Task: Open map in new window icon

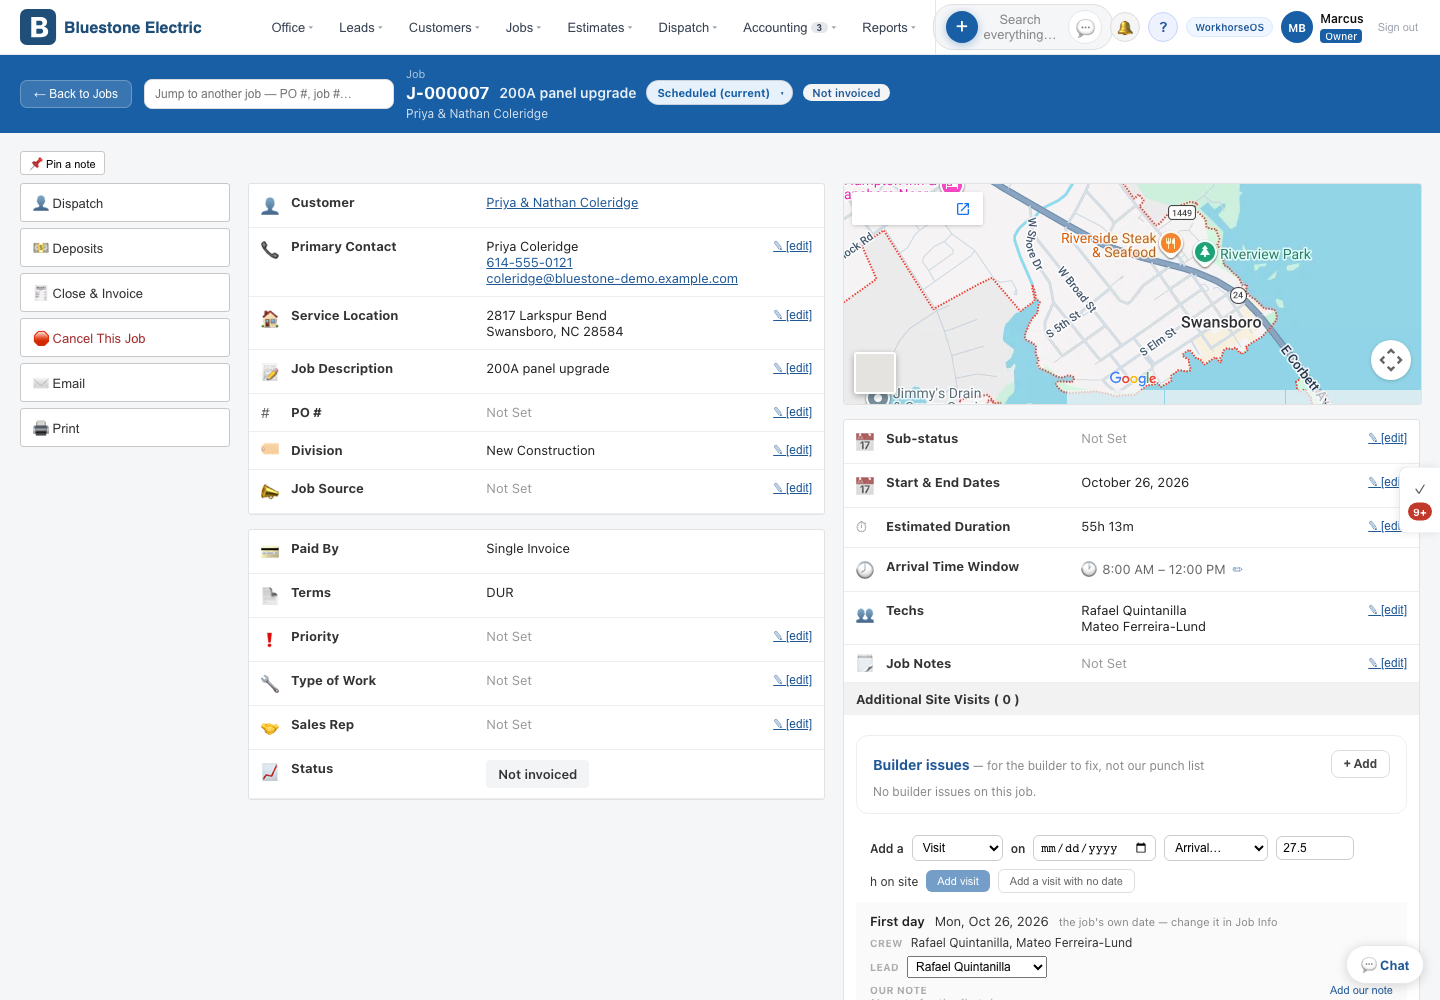Action: (963, 209)
